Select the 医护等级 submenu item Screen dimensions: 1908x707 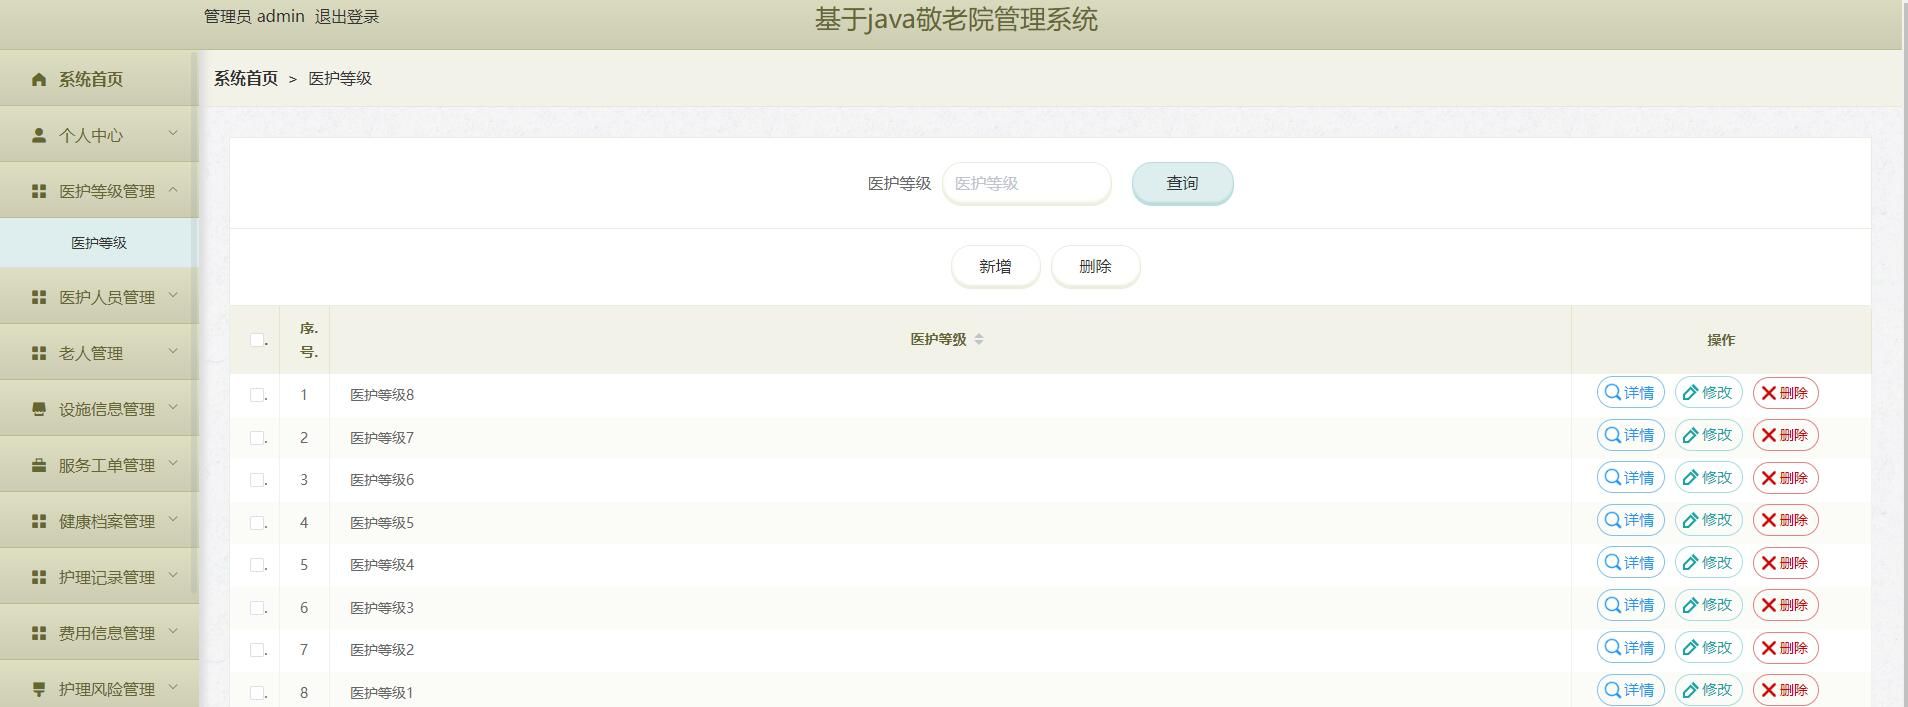(x=99, y=243)
